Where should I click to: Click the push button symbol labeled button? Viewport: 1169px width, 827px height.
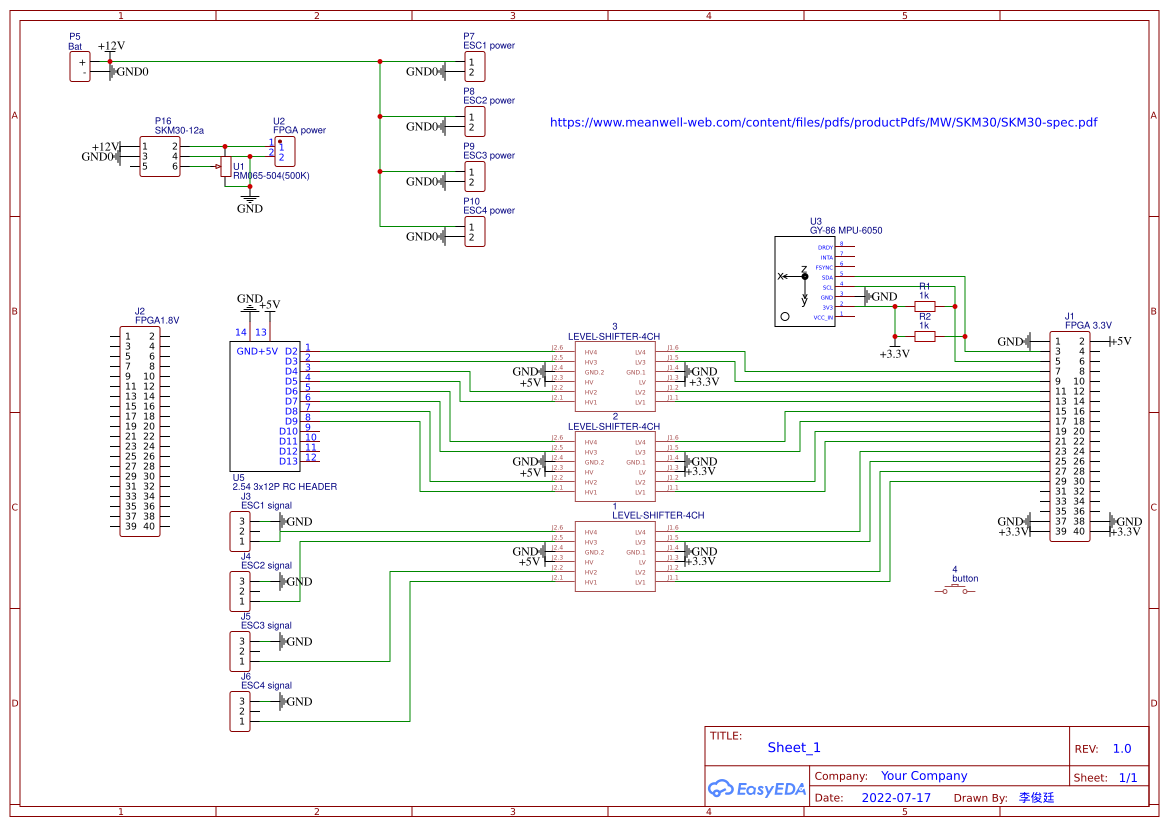(954, 590)
